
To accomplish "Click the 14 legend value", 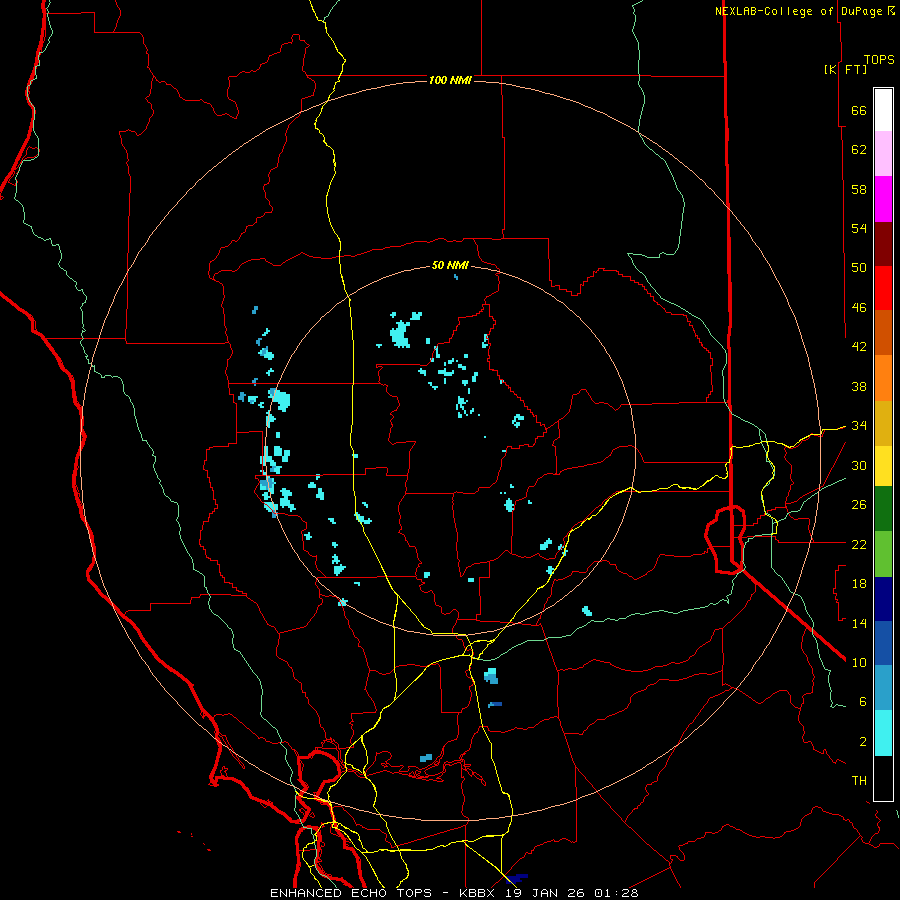I will click(859, 623).
